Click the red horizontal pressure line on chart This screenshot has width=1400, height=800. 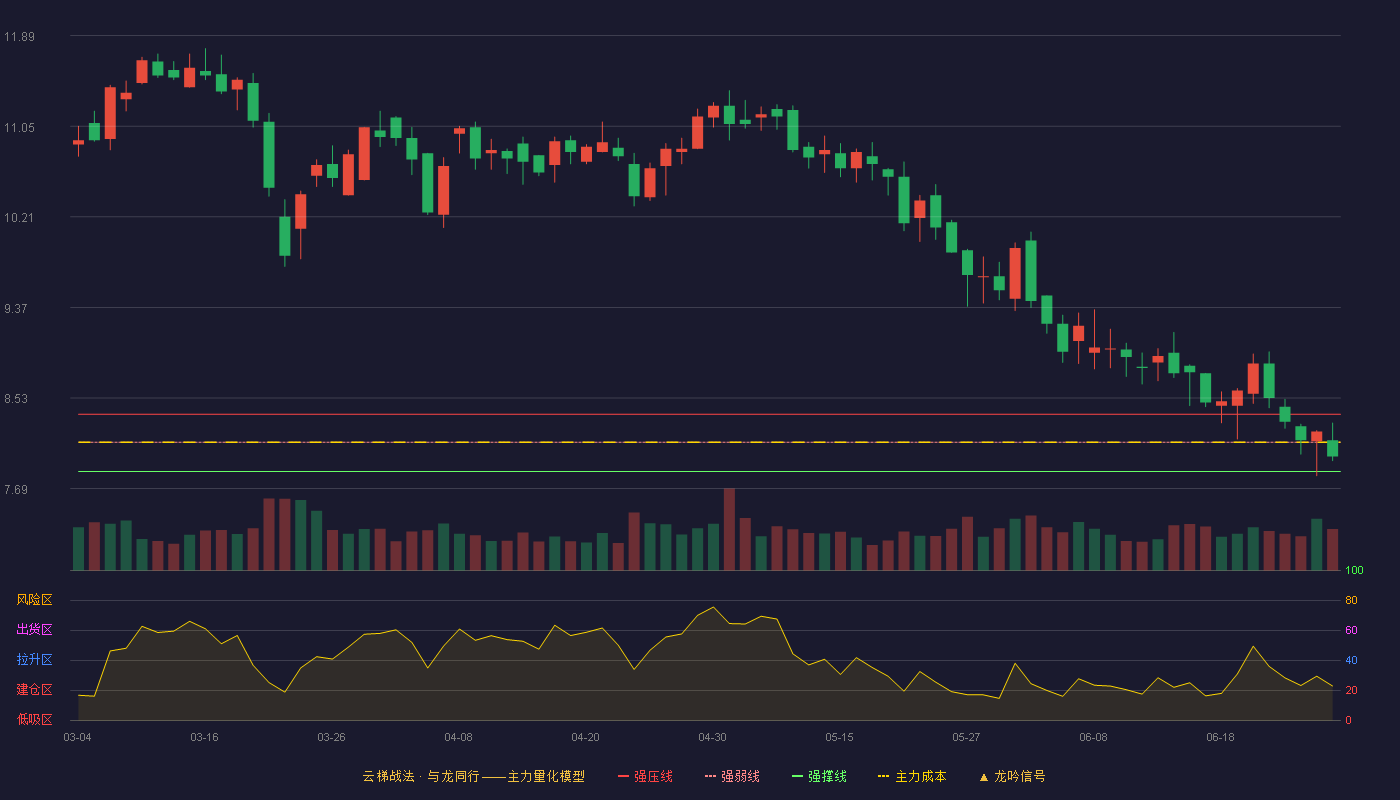(x=709, y=414)
